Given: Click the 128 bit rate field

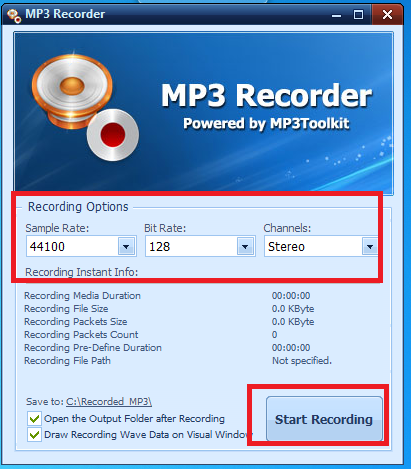Looking at the screenshot, I should pyautogui.click(x=200, y=246).
